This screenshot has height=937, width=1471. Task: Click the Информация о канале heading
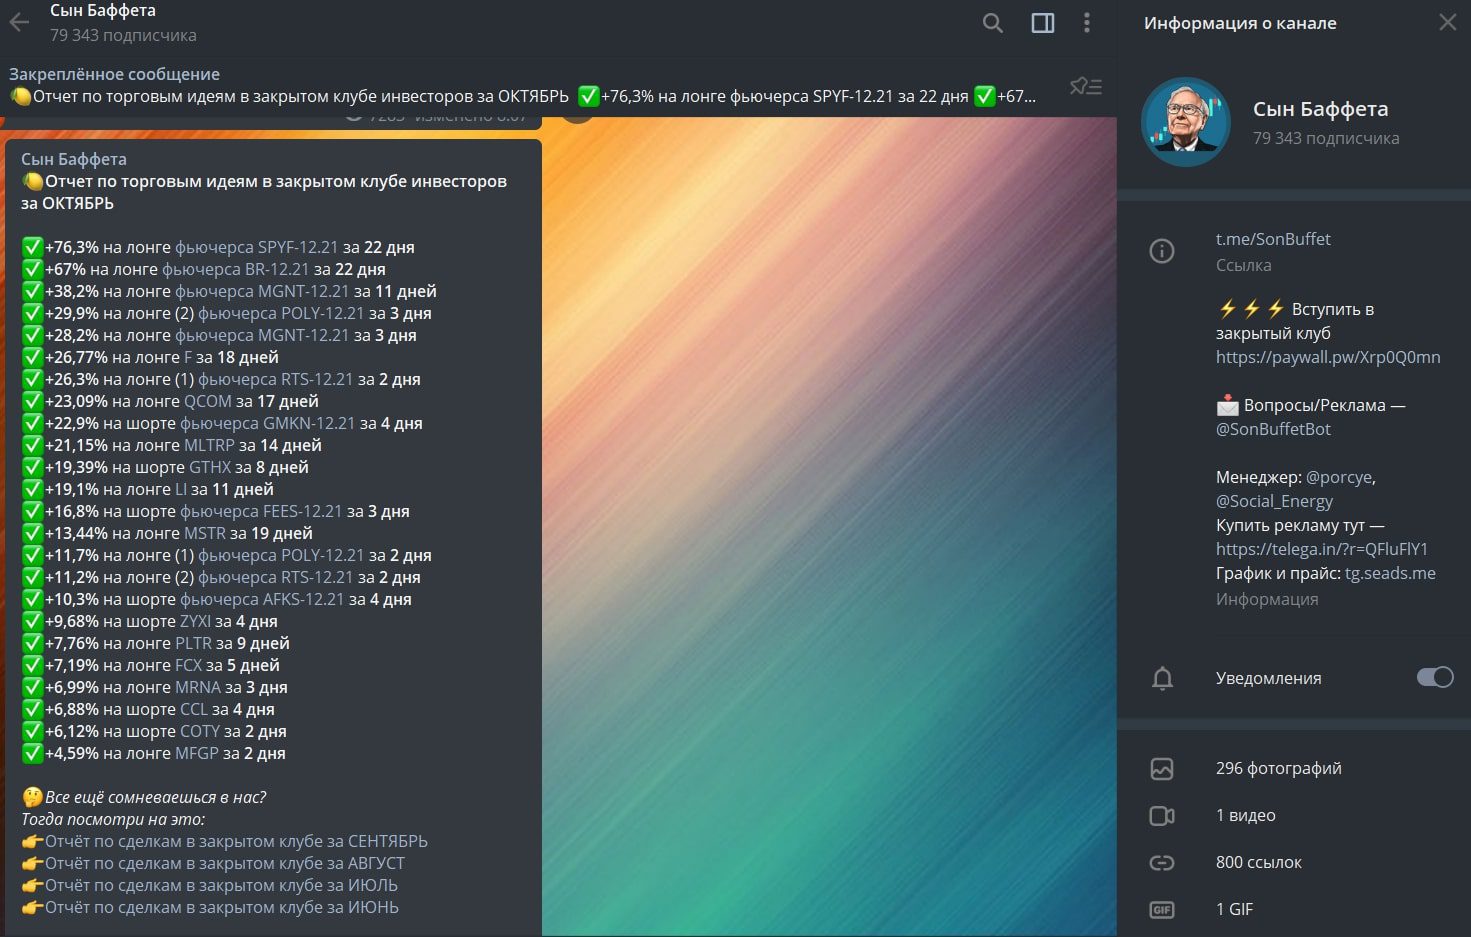1240,23
